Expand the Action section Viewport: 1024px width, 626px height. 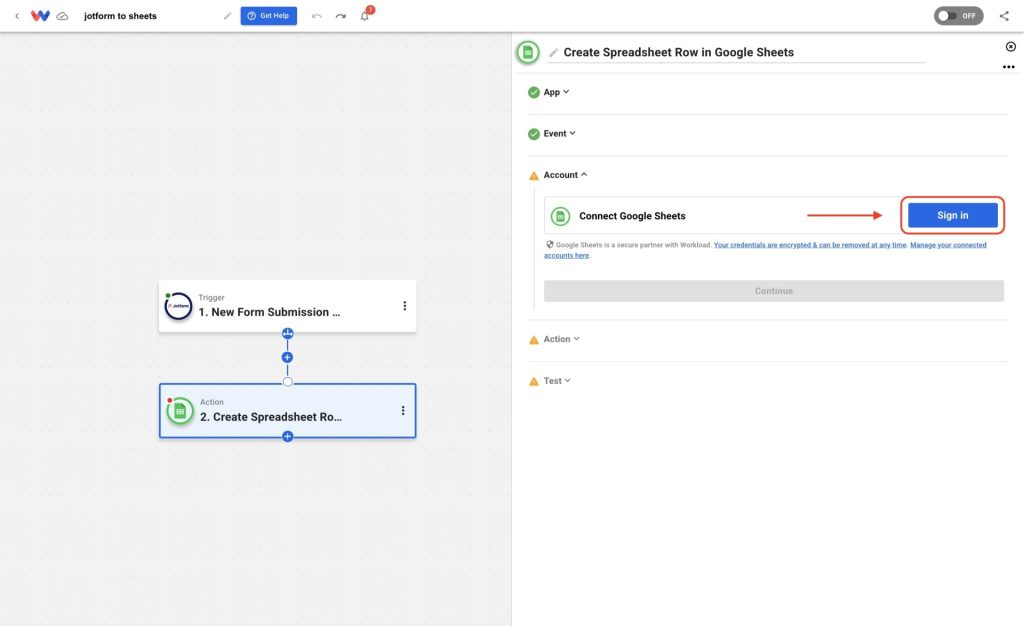pos(561,339)
